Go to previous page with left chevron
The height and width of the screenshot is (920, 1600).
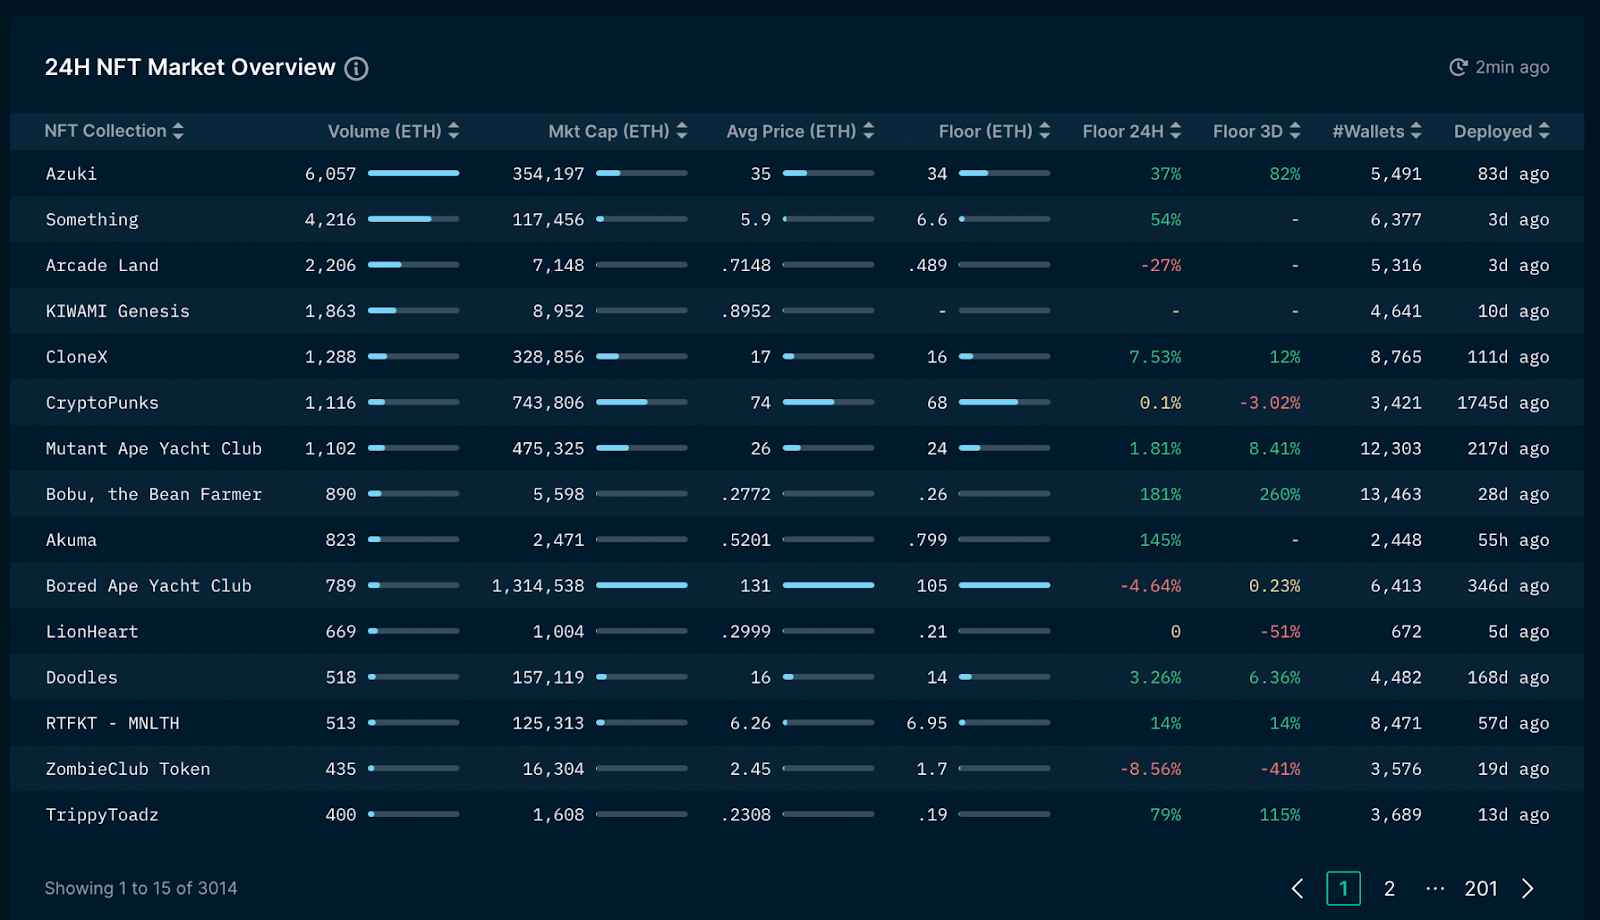1297,888
